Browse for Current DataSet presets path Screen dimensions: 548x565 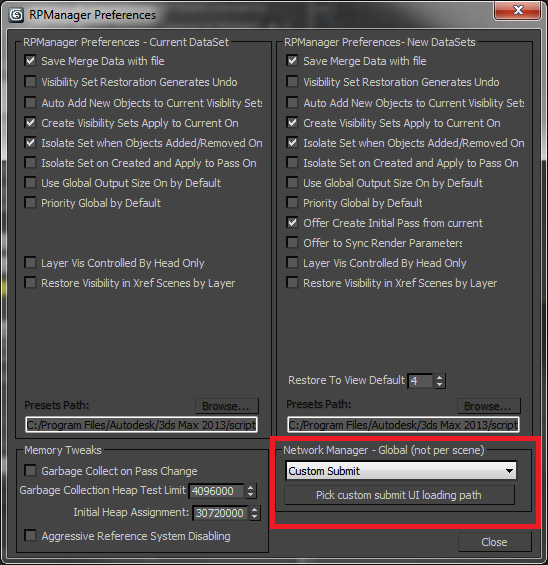(227, 406)
